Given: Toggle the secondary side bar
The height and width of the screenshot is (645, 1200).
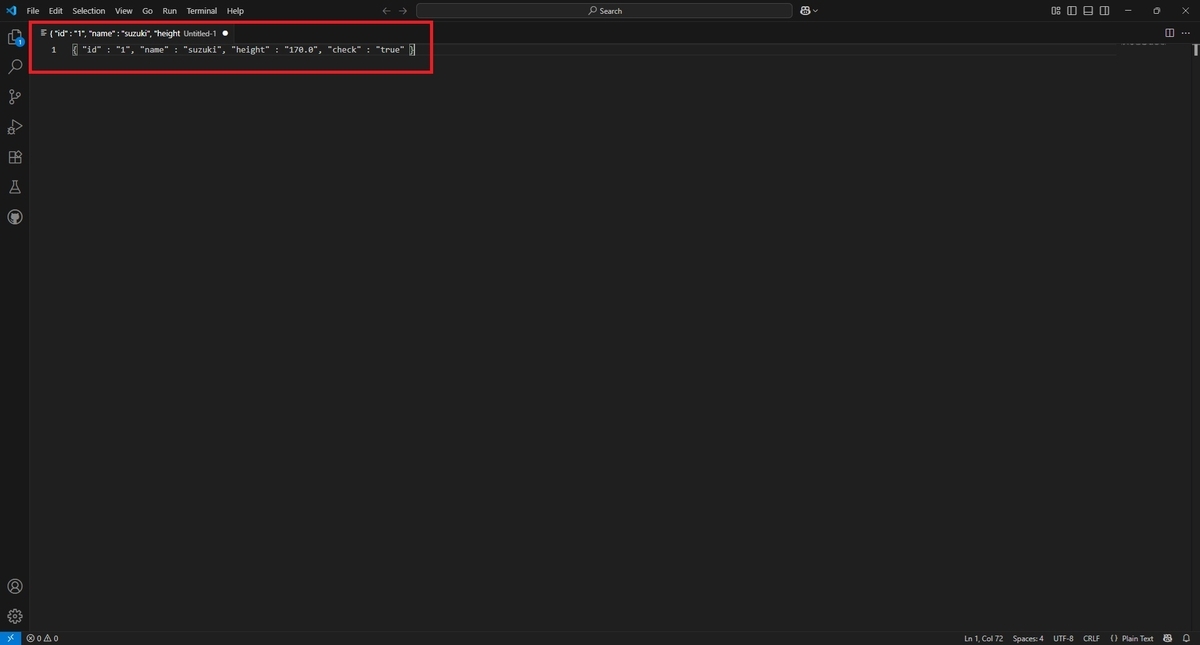Looking at the screenshot, I should 1103,10.
